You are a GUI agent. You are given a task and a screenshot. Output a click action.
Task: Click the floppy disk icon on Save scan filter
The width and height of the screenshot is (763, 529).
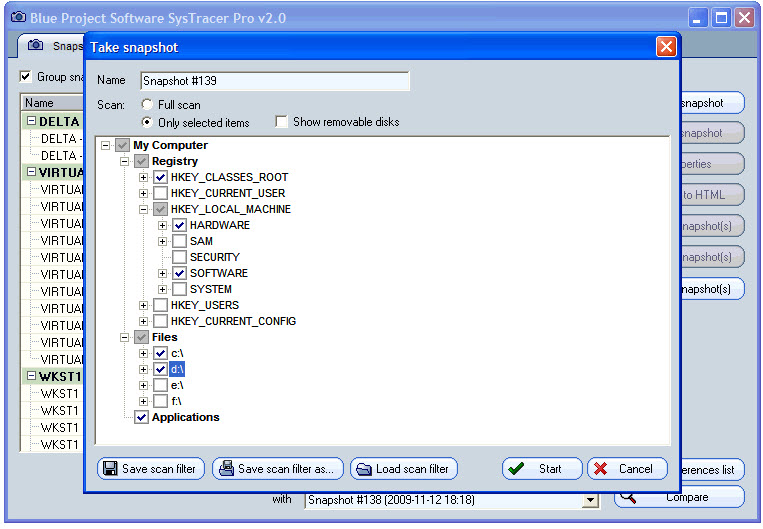coord(110,468)
